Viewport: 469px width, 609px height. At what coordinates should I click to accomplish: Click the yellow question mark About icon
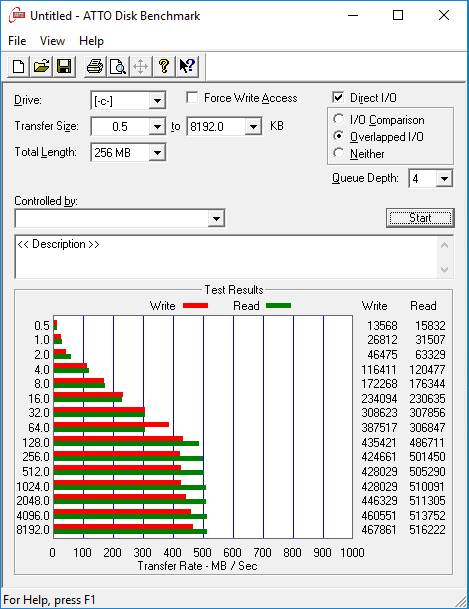pos(164,66)
